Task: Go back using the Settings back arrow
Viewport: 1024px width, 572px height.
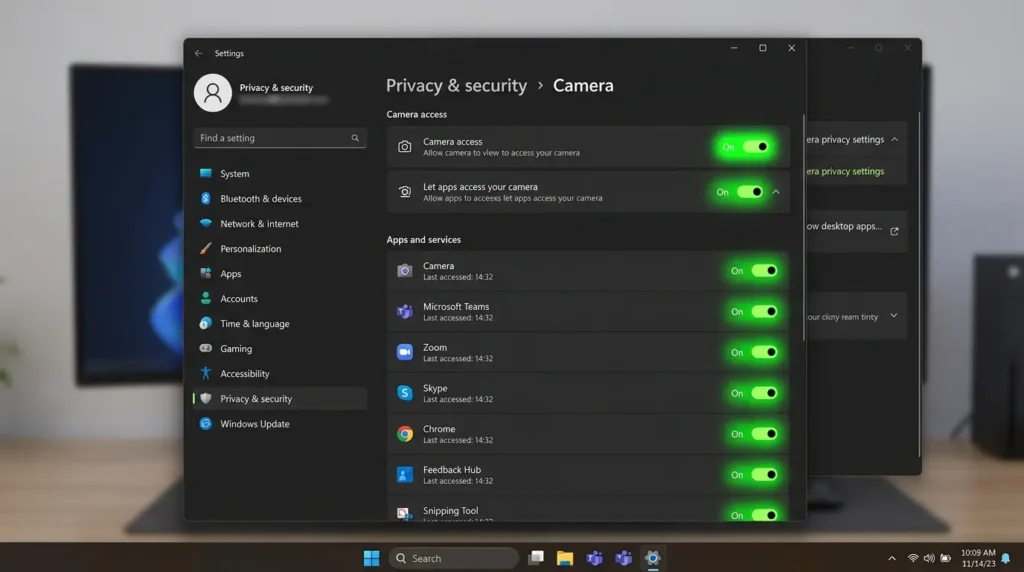Action: point(199,54)
